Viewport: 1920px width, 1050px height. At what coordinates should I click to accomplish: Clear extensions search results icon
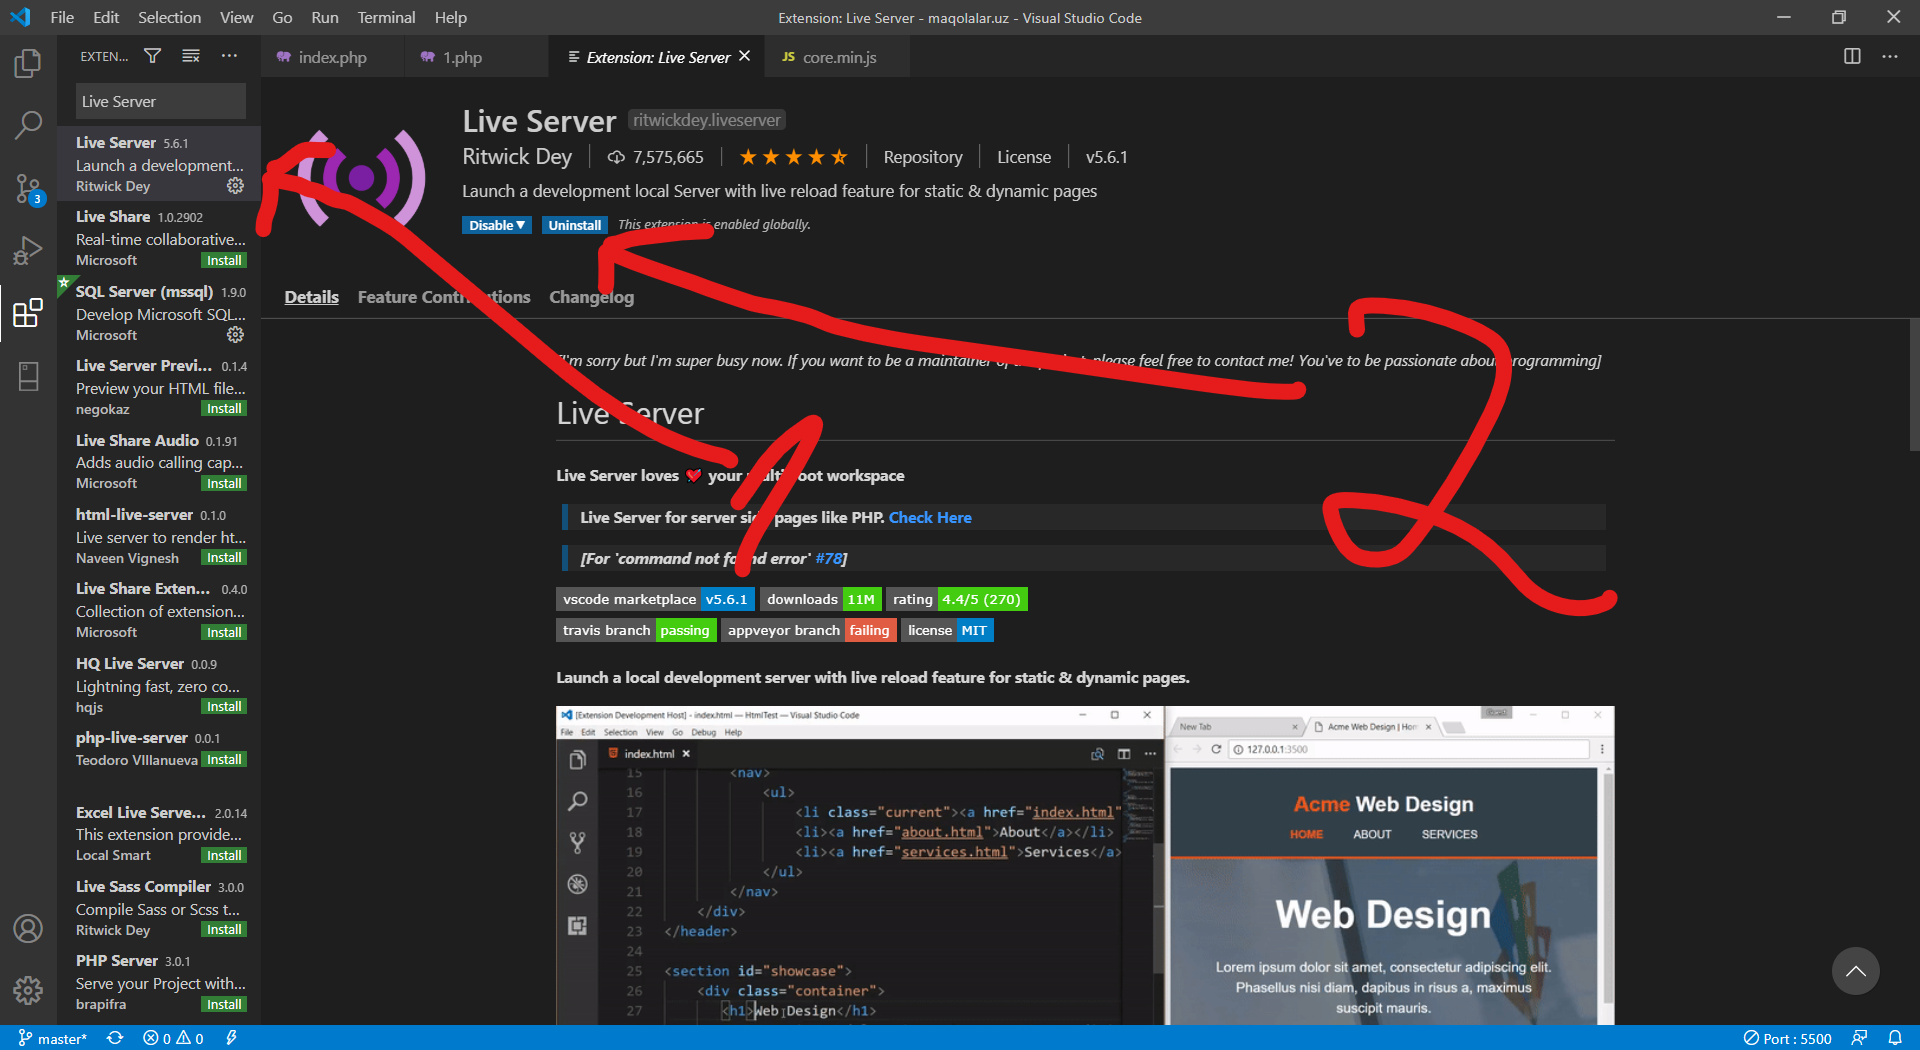tap(191, 56)
